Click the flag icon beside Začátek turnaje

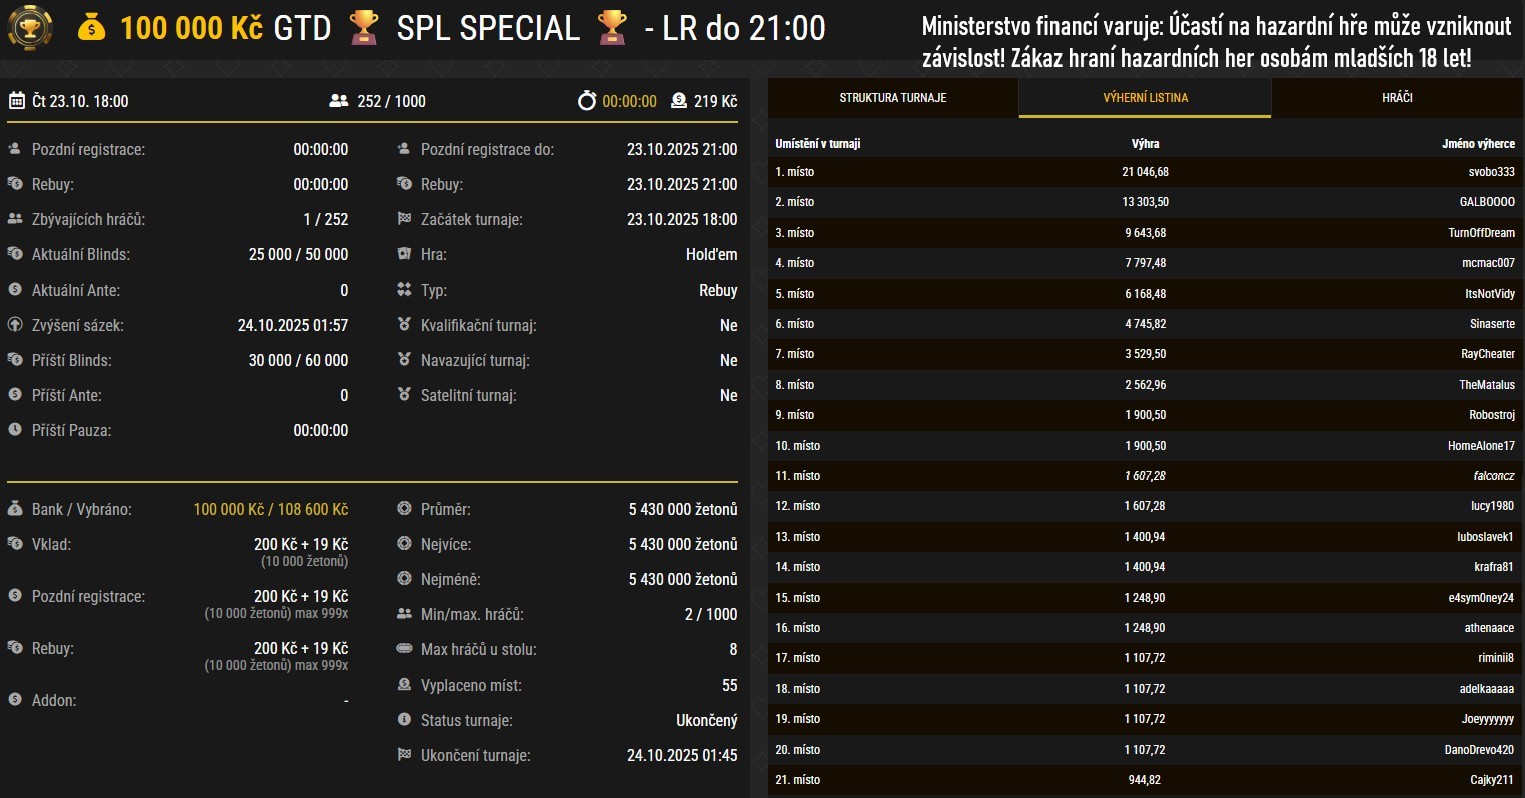pyautogui.click(x=404, y=219)
